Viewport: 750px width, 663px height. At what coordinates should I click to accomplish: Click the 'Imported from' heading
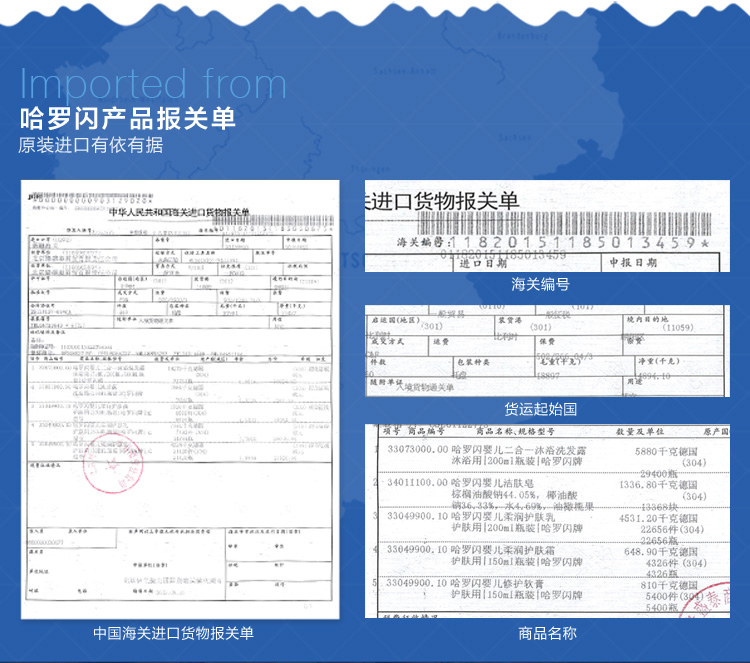coord(153,85)
